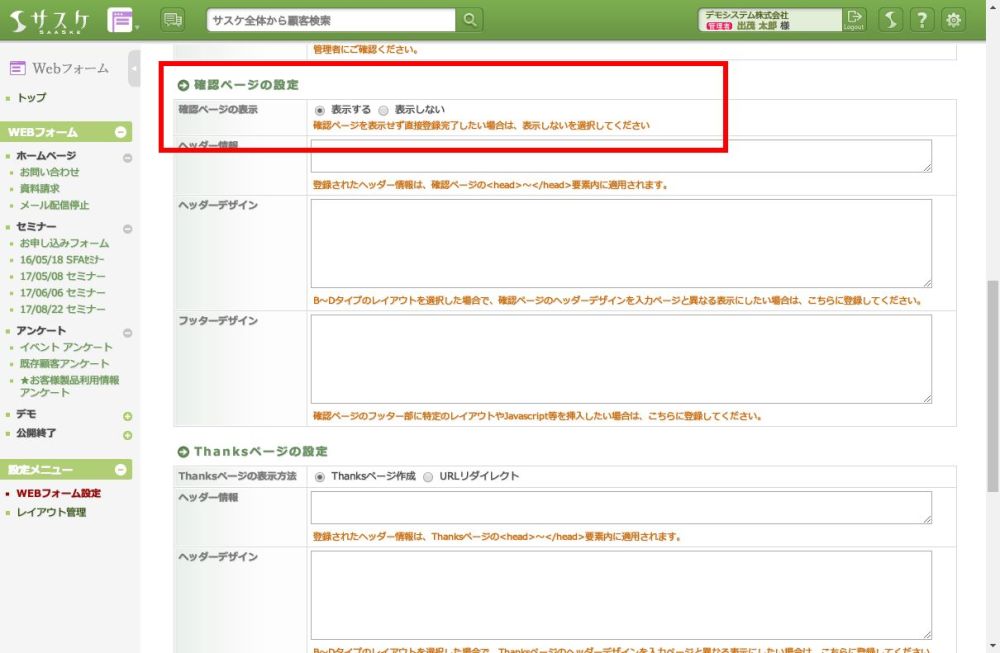Open the gear settings icon
The height and width of the screenshot is (653, 1000).
(x=955, y=20)
